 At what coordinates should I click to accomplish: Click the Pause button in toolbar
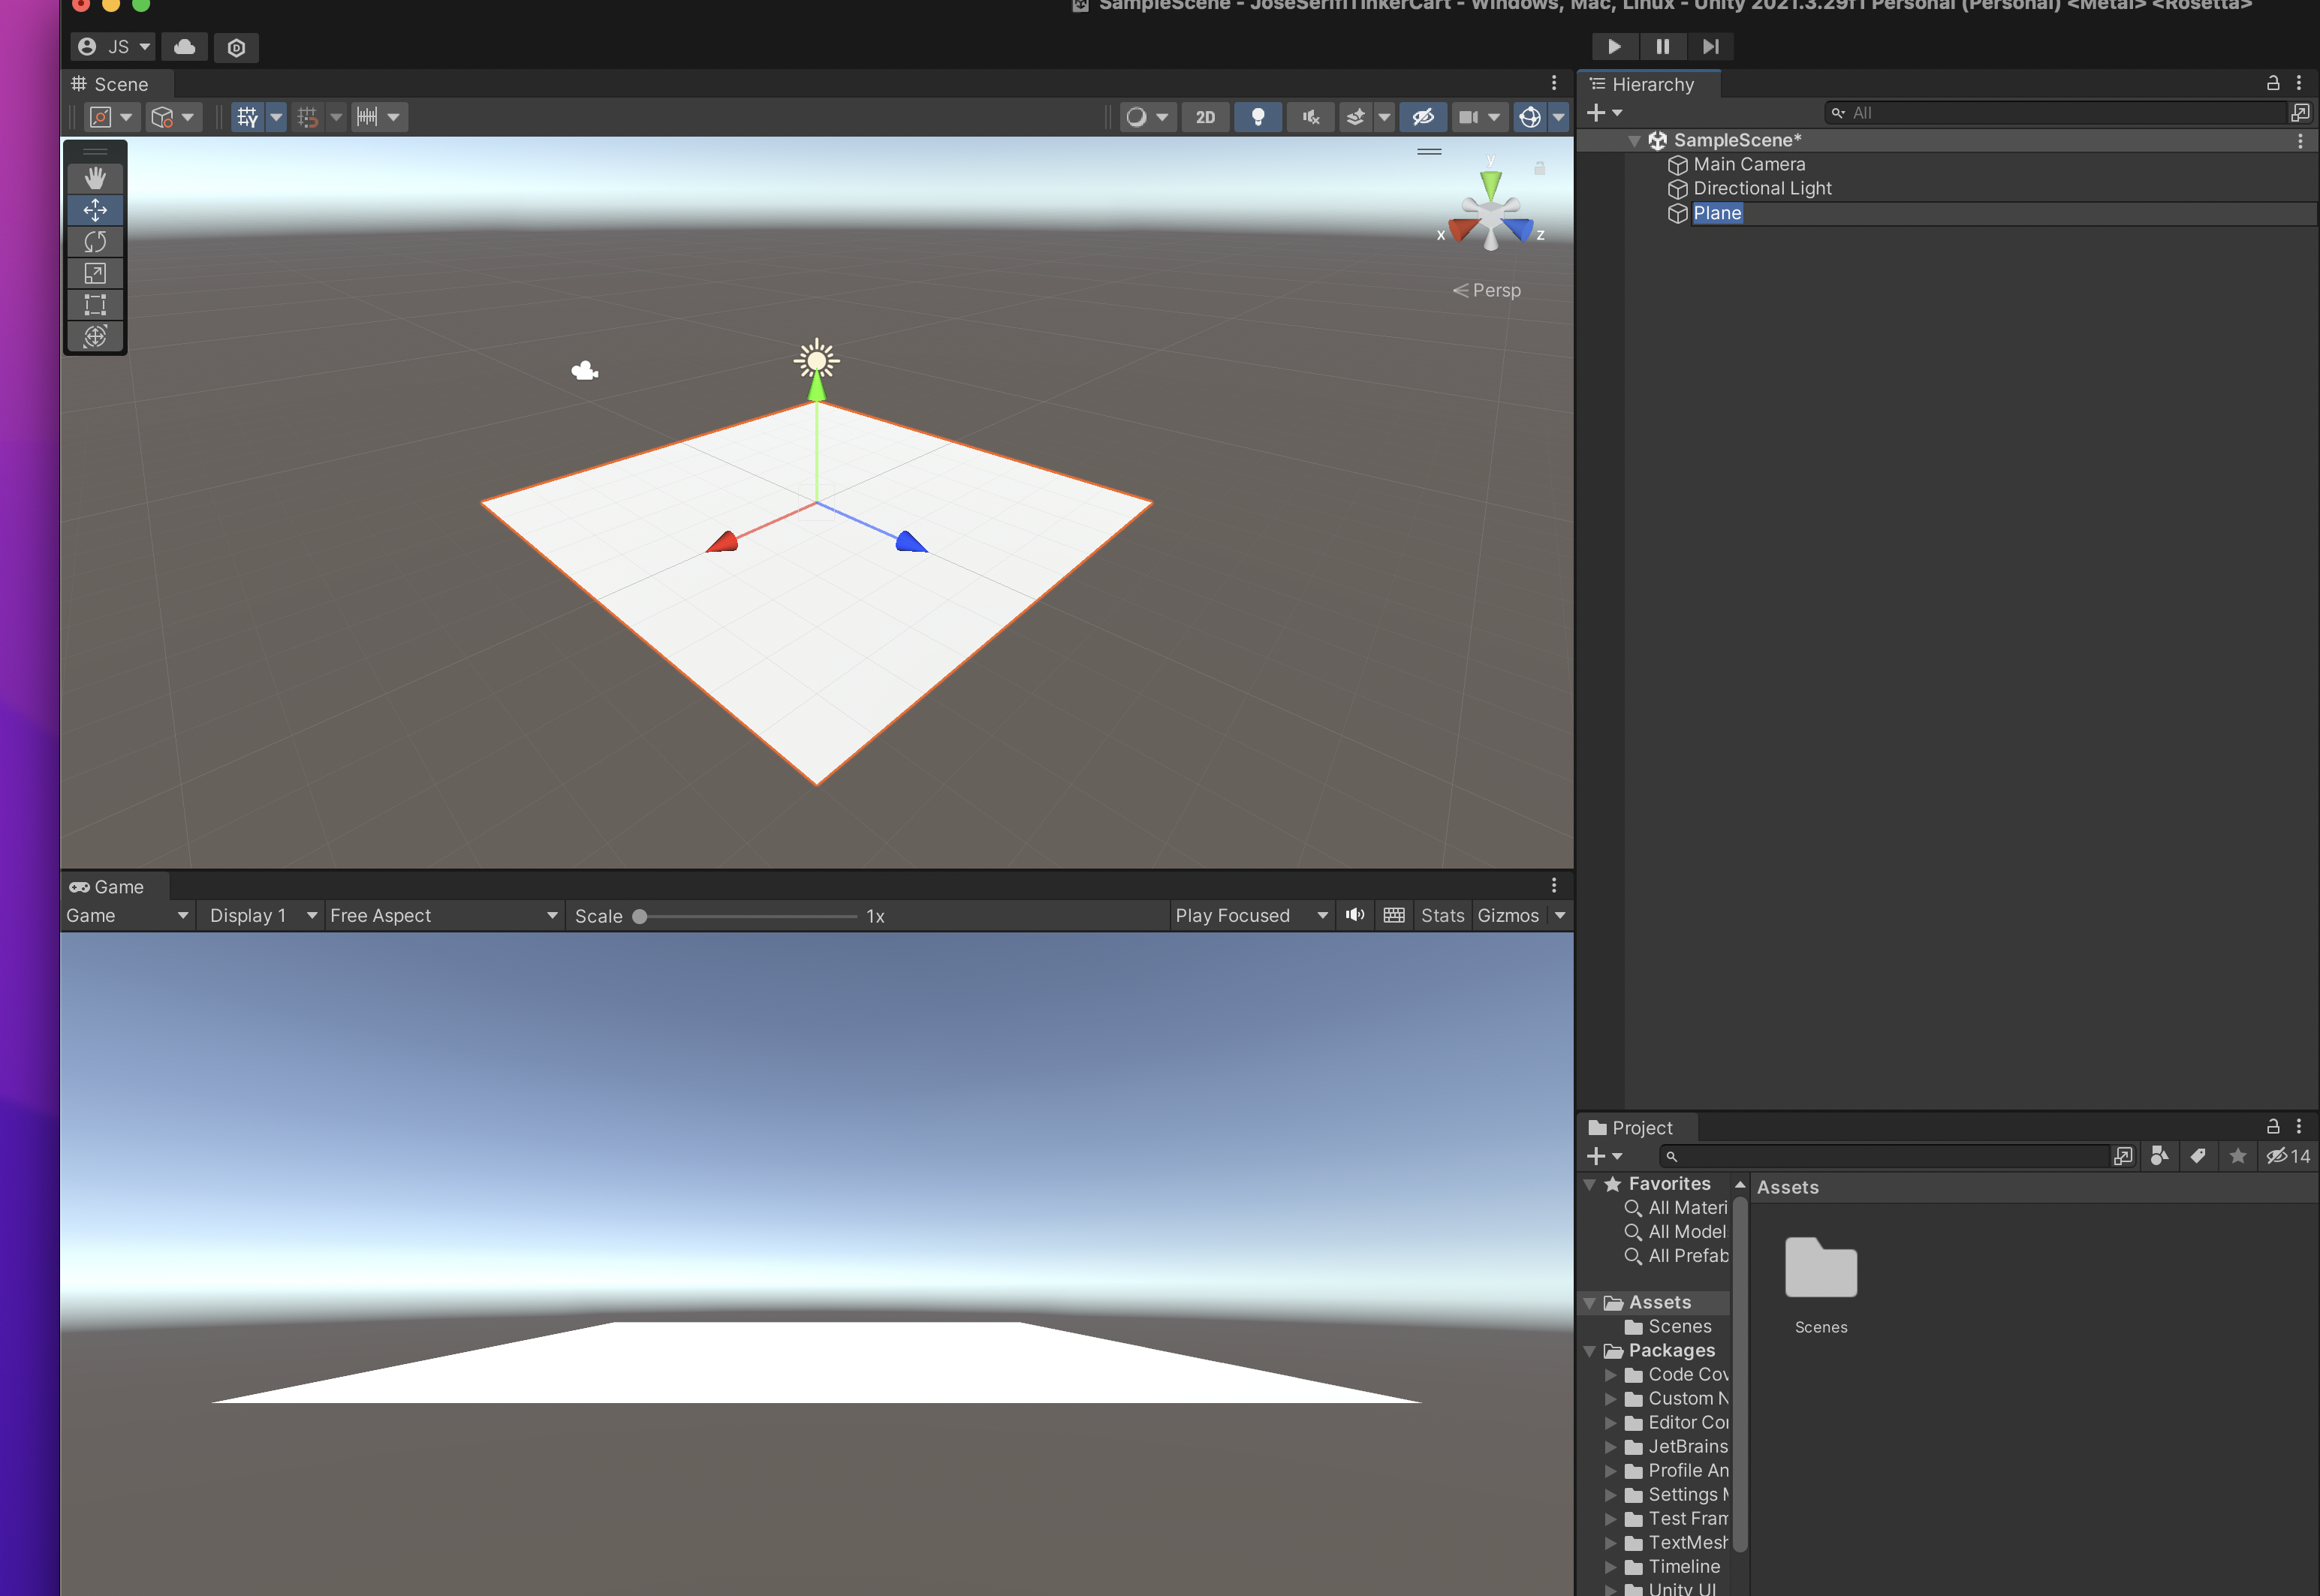(x=1662, y=47)
